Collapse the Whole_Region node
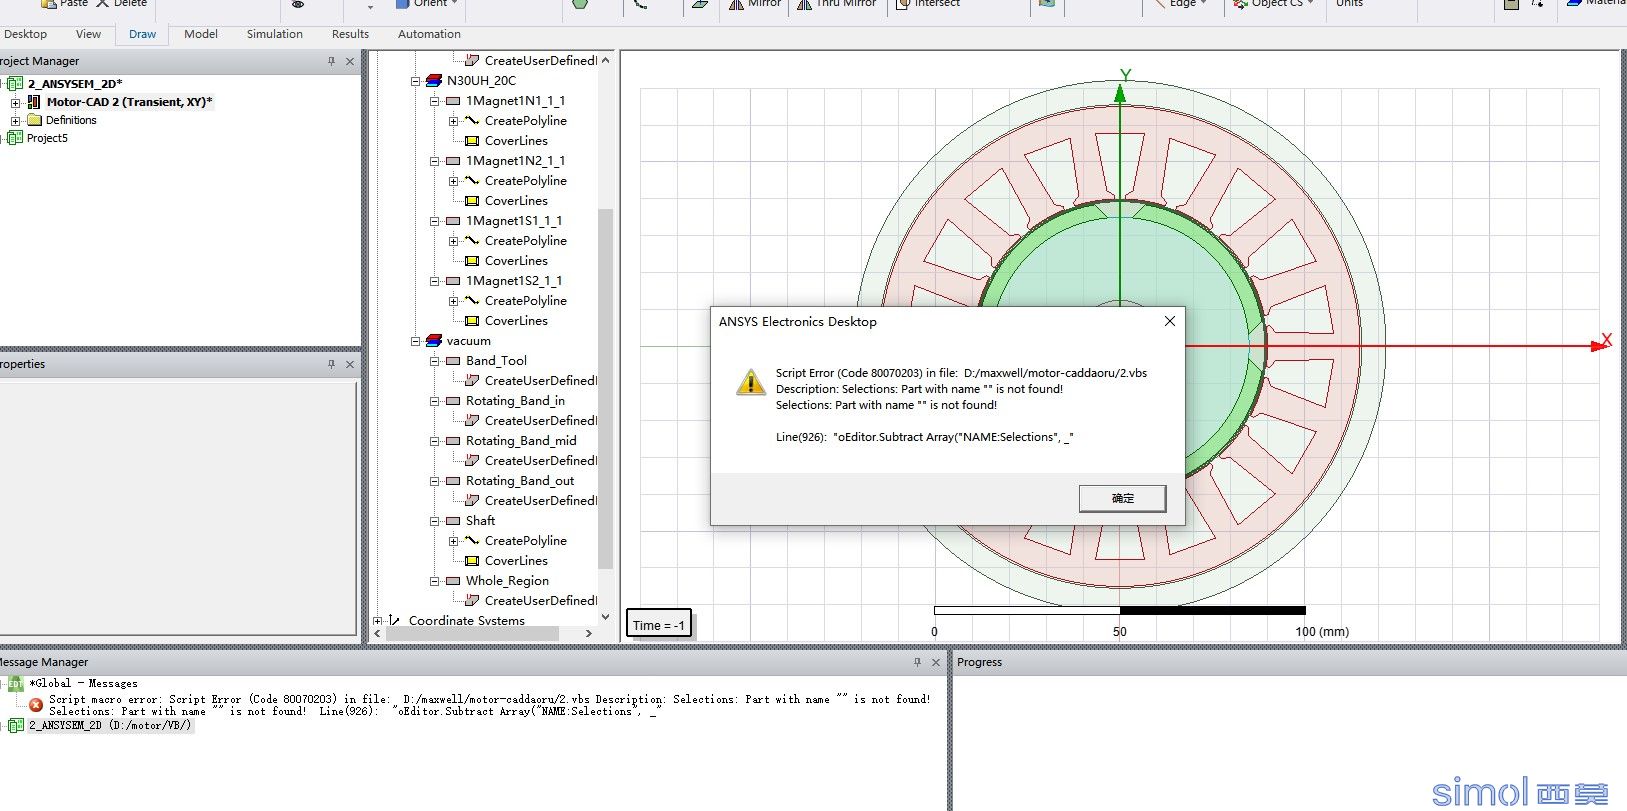This screenshot has width=1627, height=811. click(435, 581)
